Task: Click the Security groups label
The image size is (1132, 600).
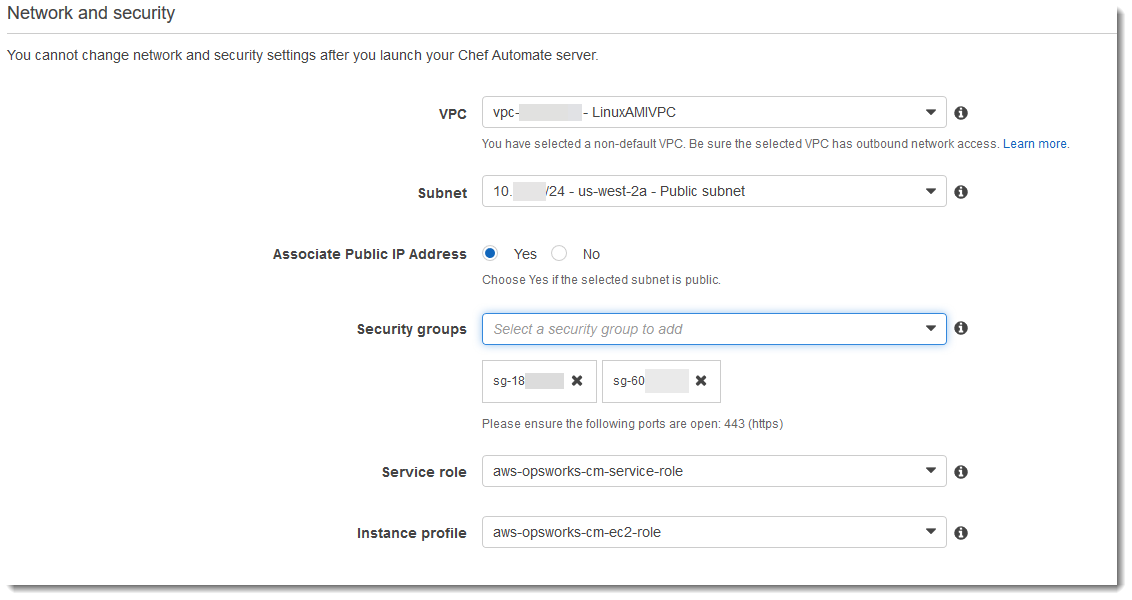Action: (x=412, y=329)
